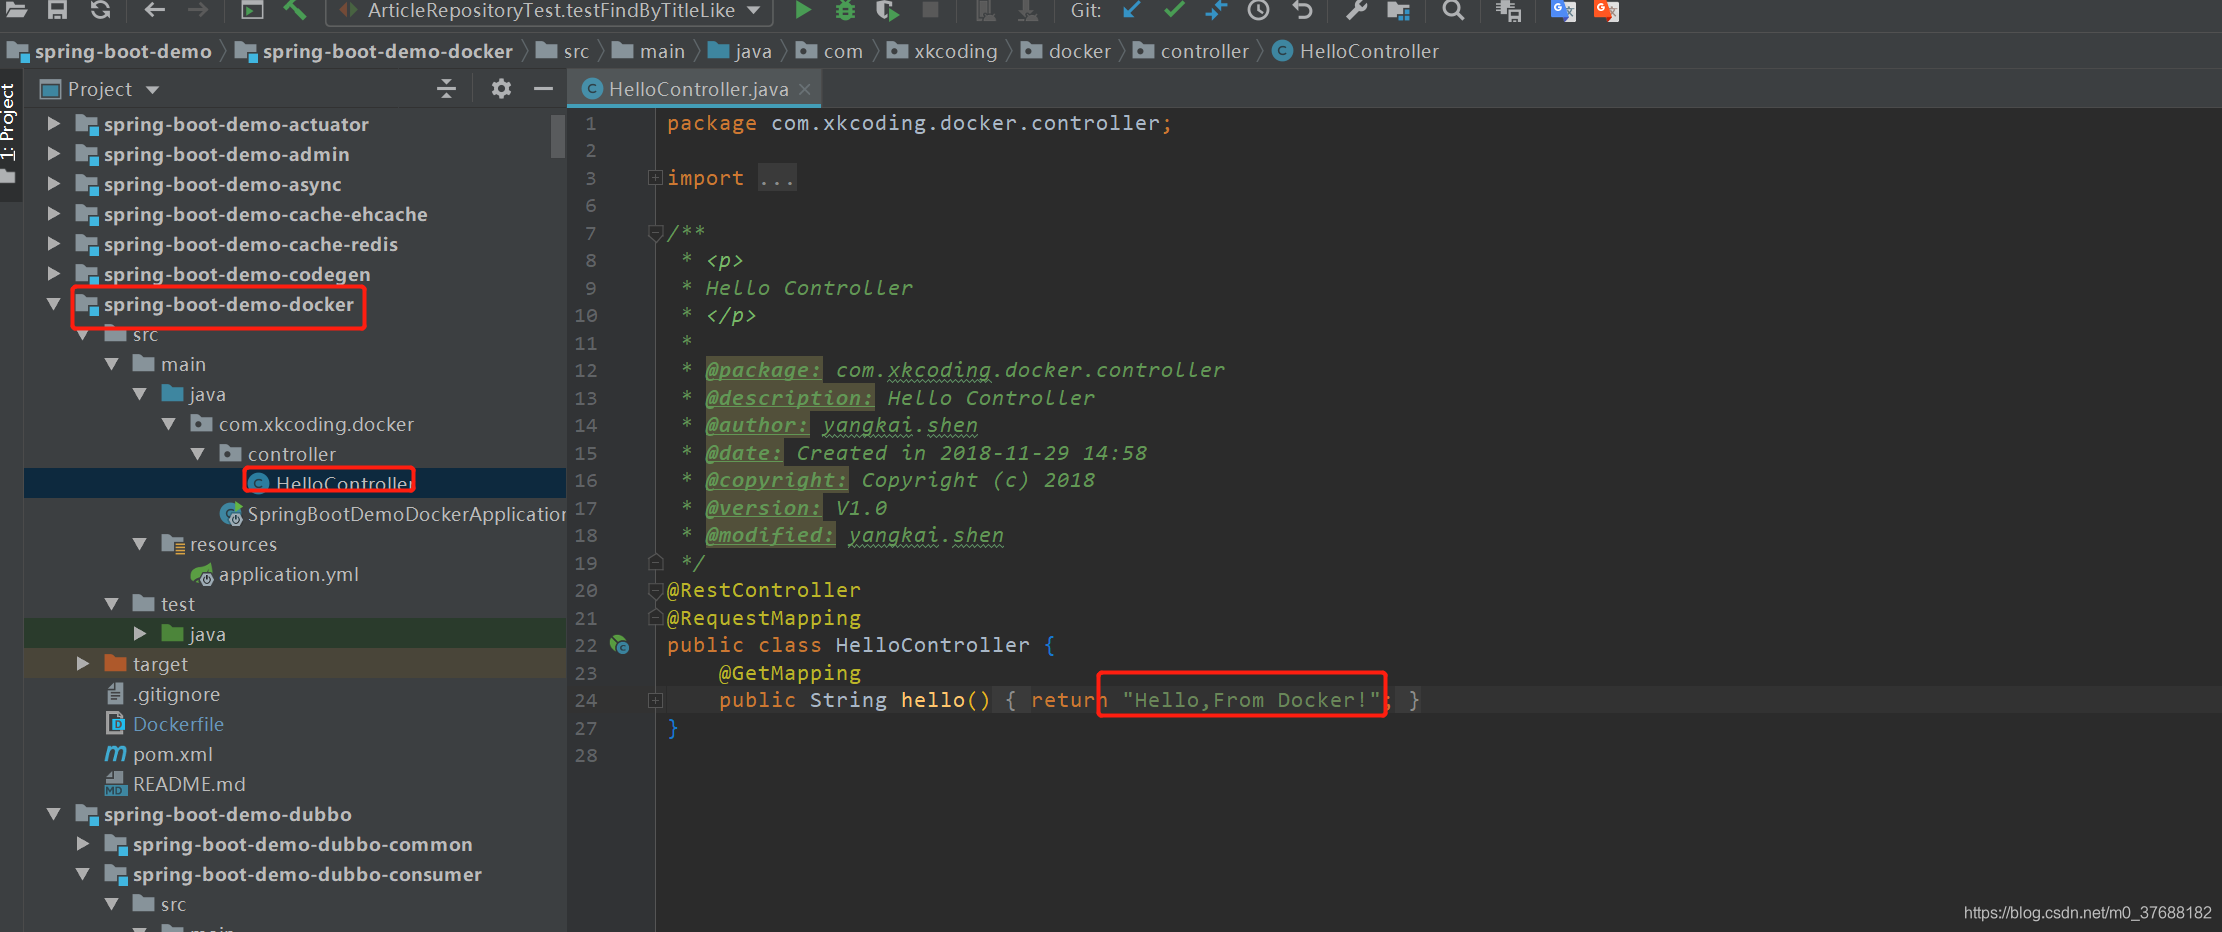2222x932 pixels.
Task: Click the red Google Translate icon
Action: (1606, 10)
